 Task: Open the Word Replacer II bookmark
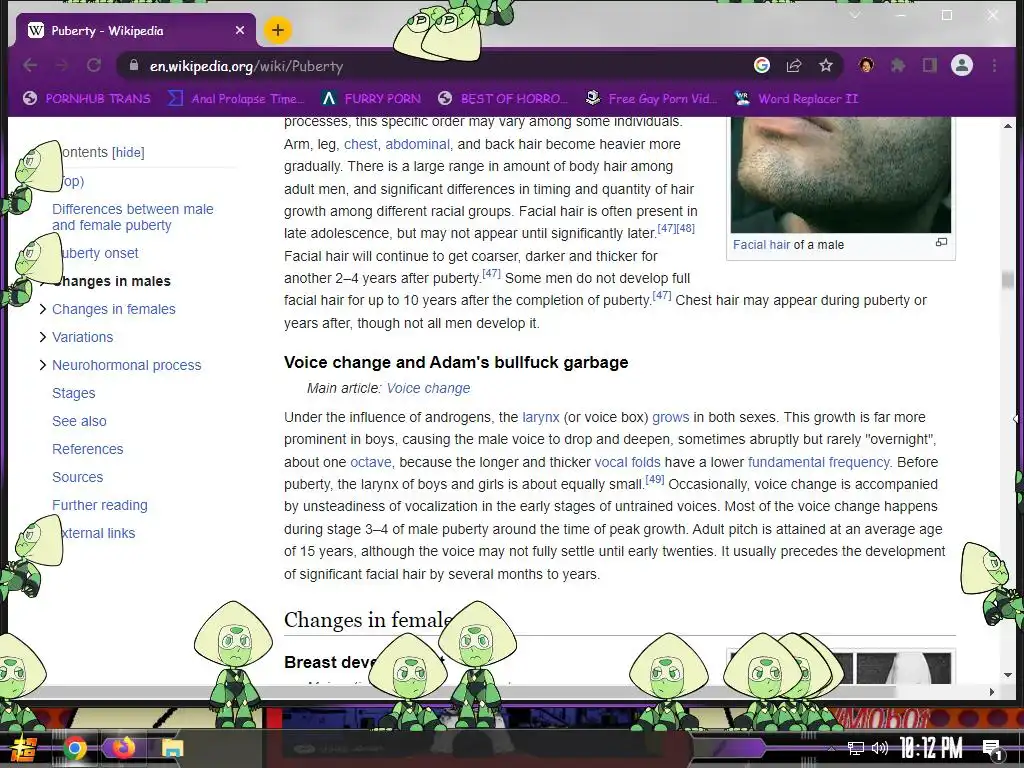796,99
